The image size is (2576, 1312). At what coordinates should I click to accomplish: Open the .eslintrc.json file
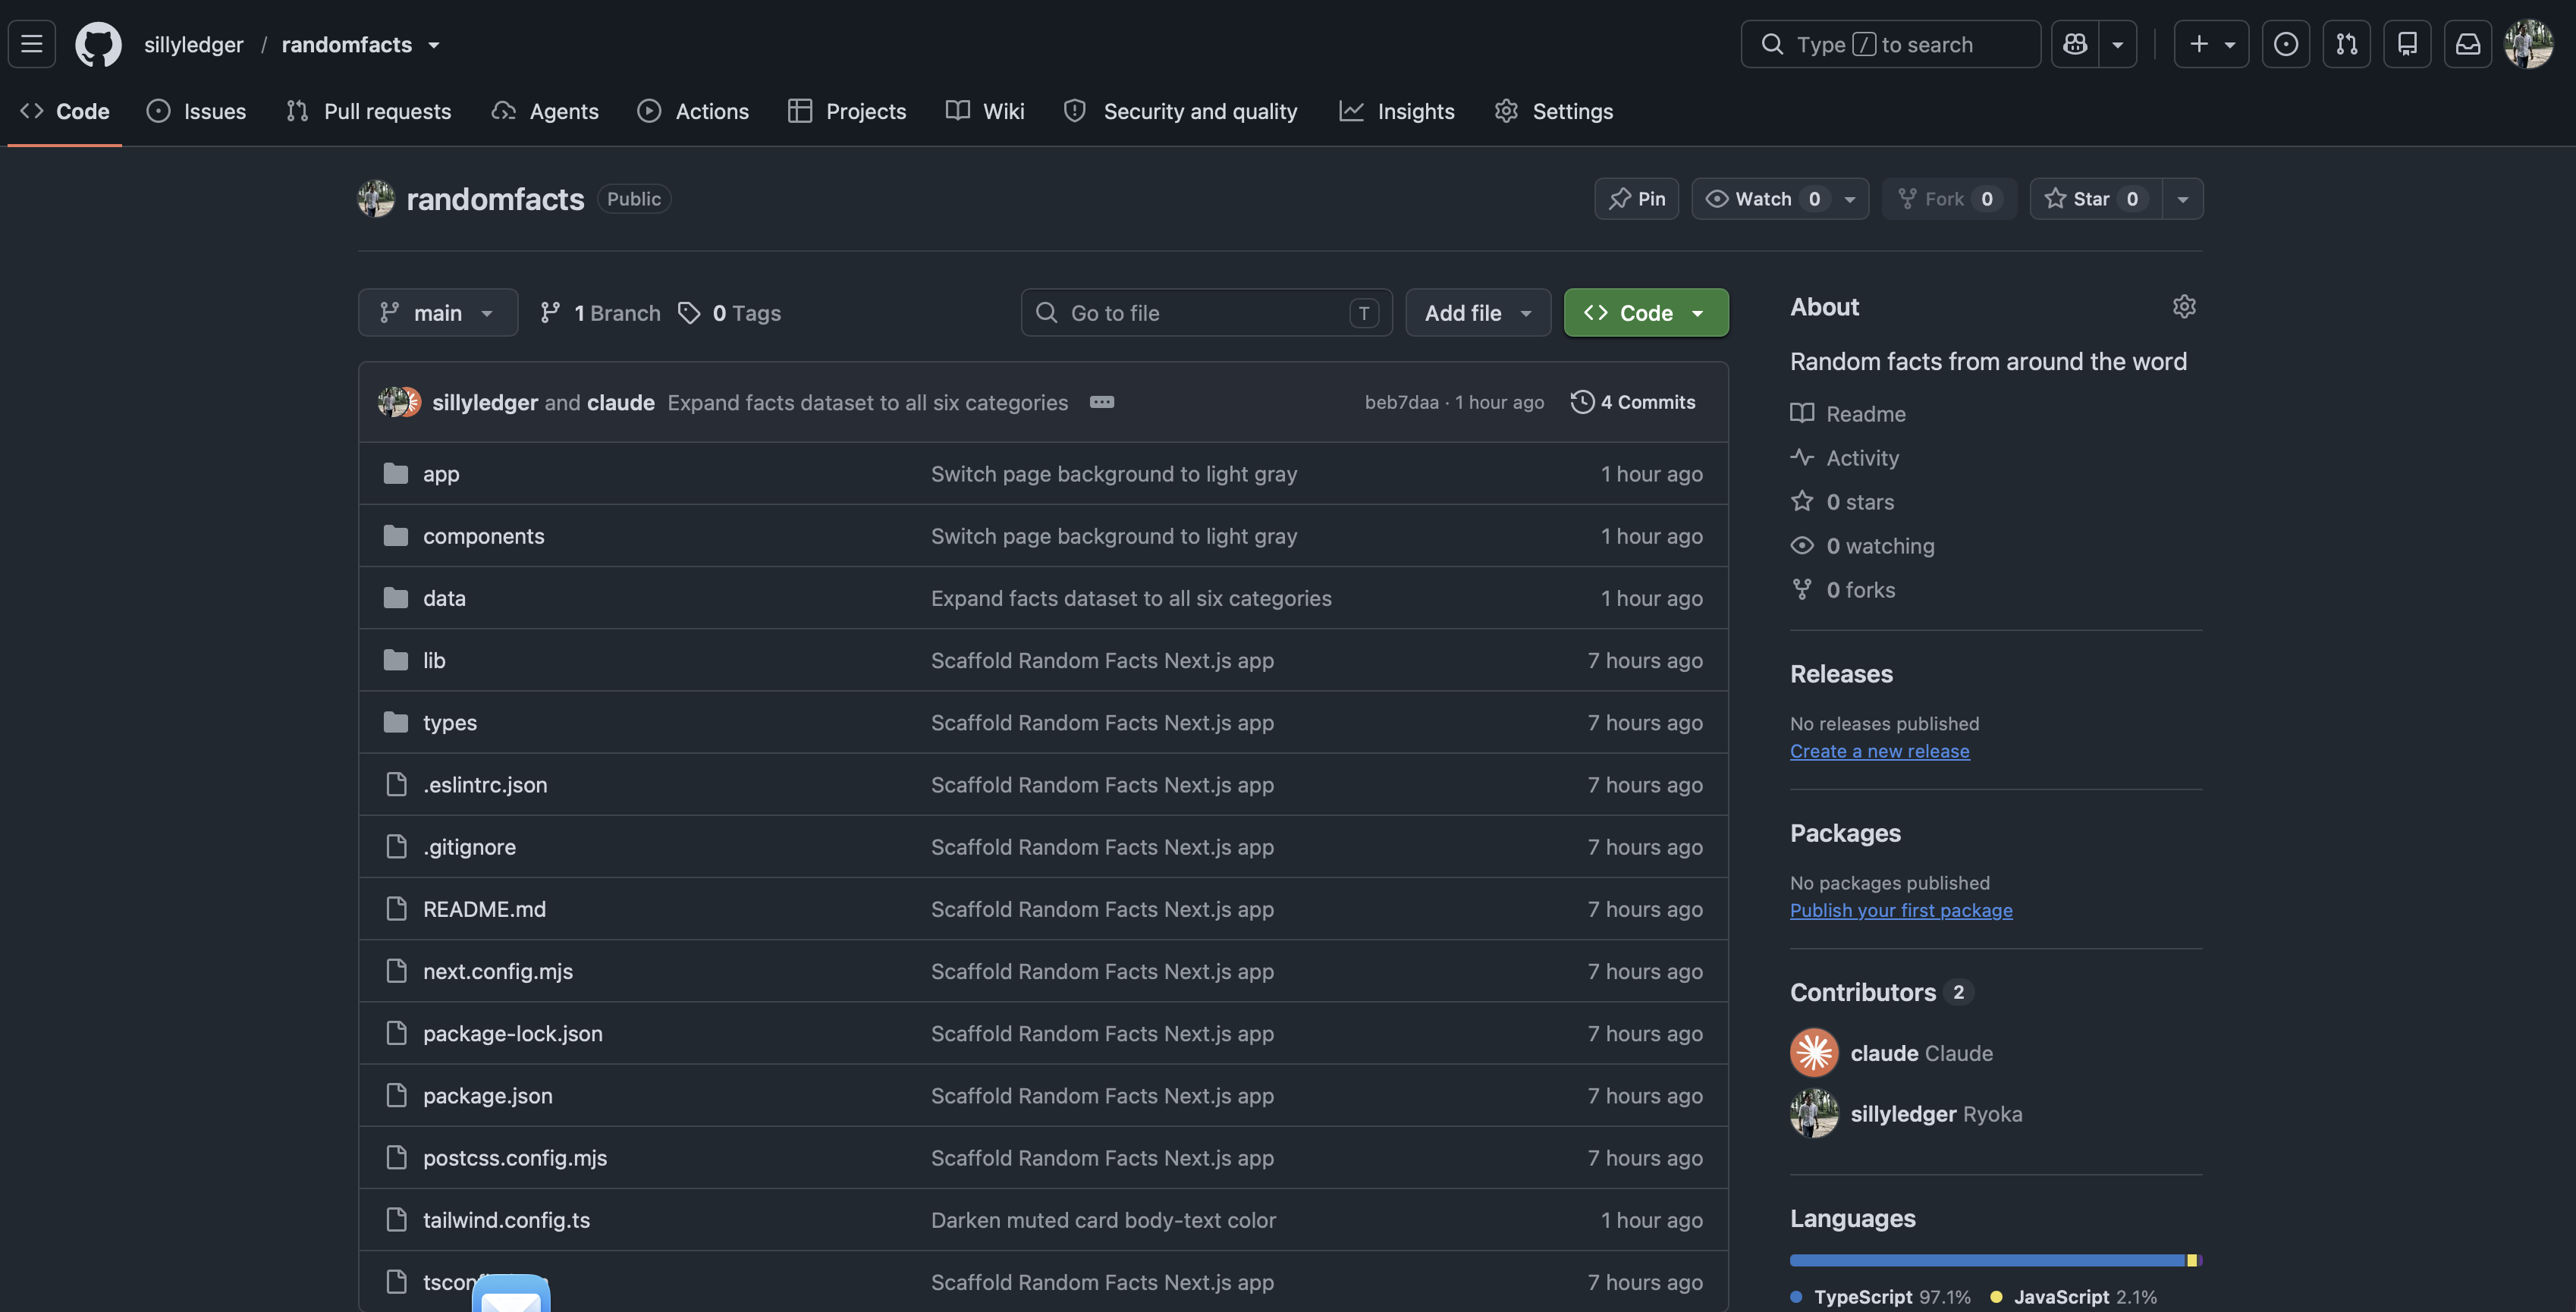coord(485,785)
